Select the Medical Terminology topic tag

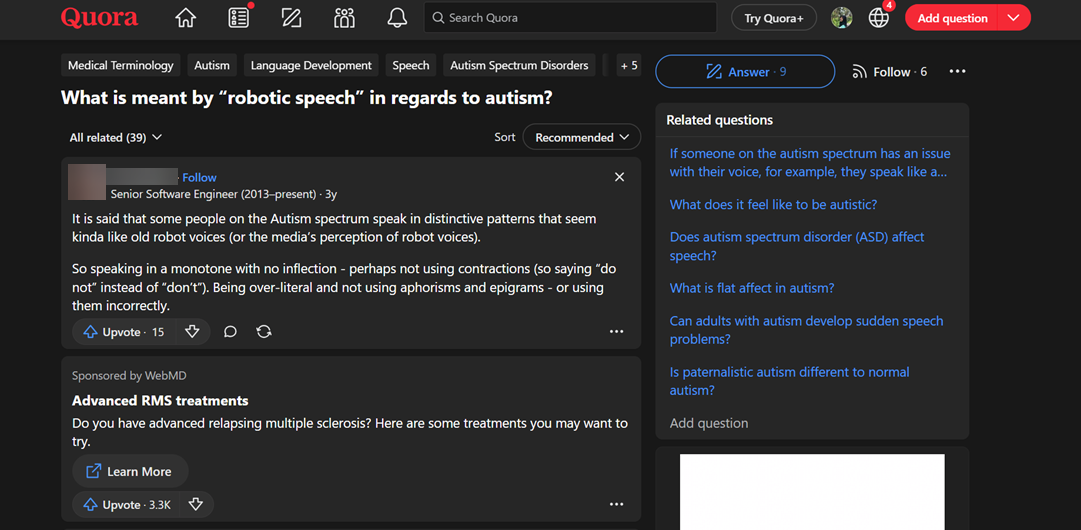pos(121,65)
